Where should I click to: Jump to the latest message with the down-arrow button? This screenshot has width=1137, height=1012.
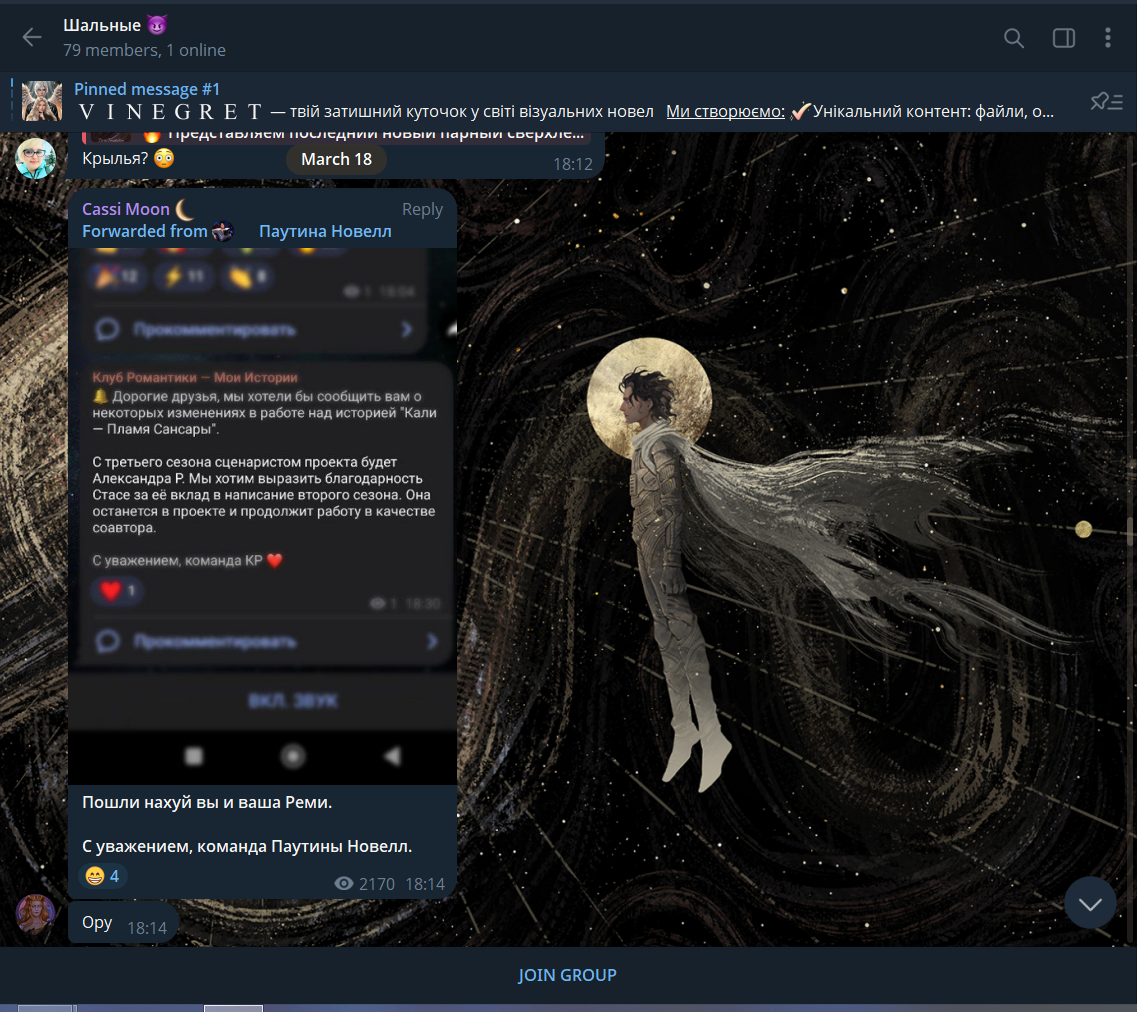[1090, 903]
